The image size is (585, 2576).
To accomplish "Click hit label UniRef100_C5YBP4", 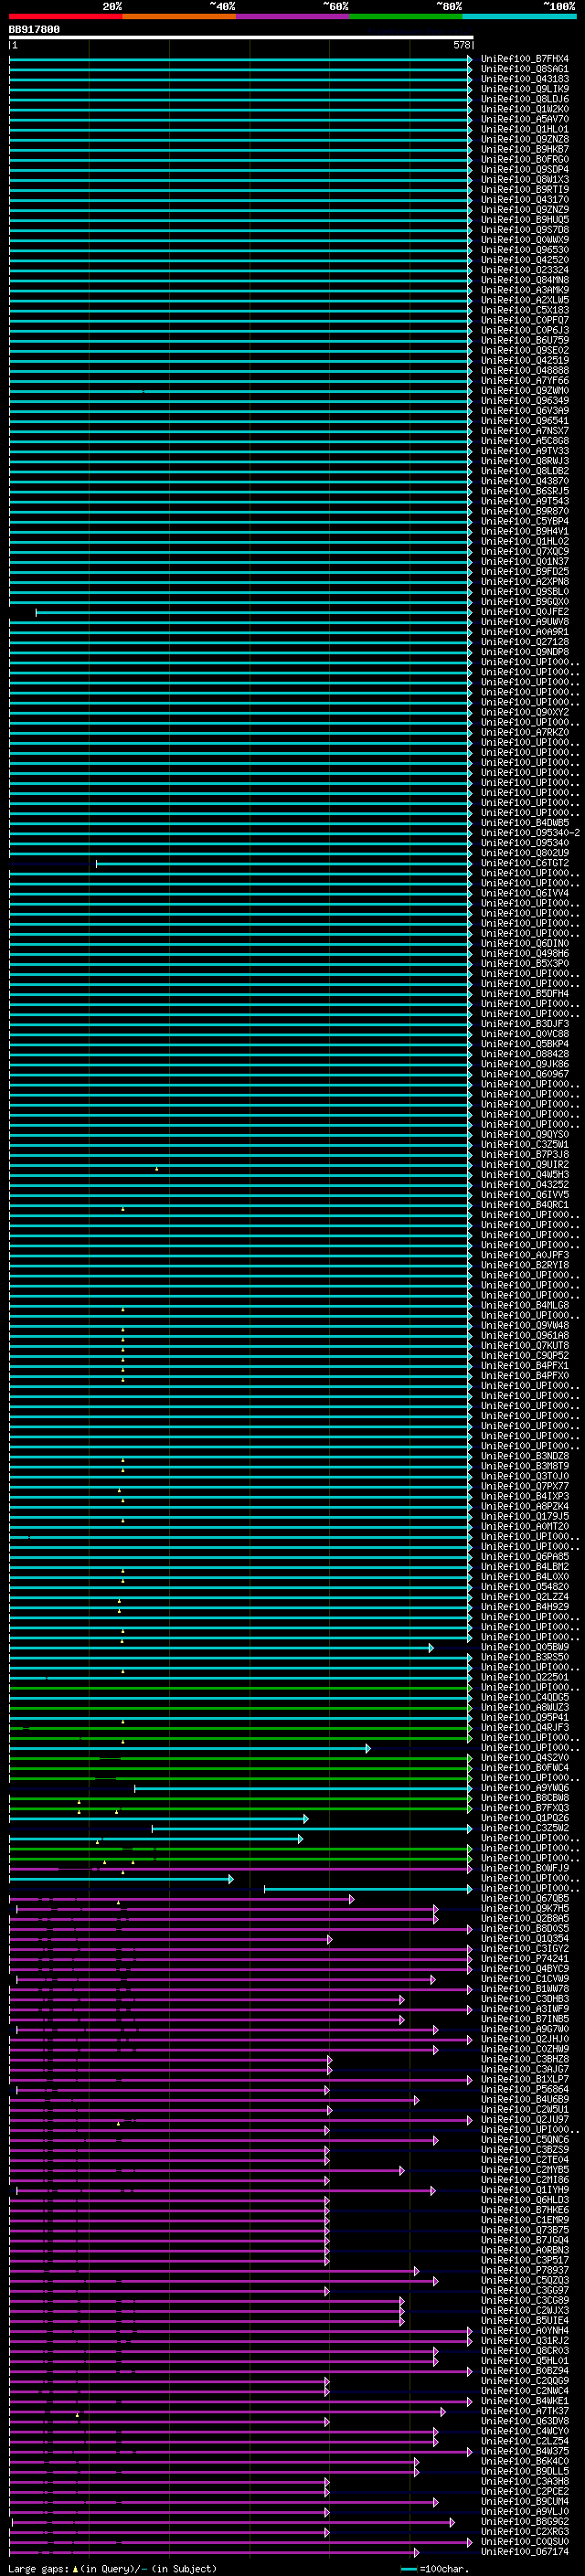I will pyautogui.click(x=525, y=521).
